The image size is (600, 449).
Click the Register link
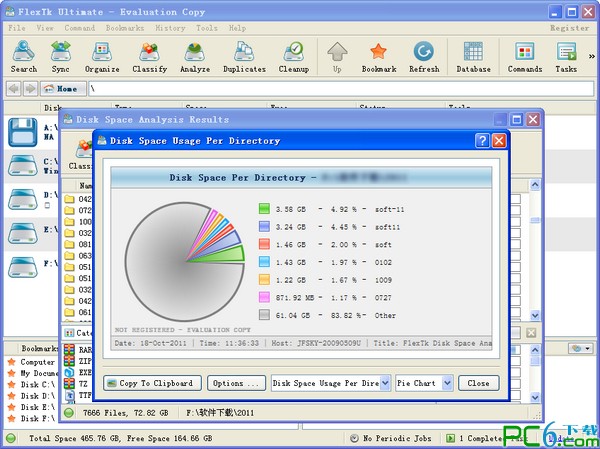[569, 28]
